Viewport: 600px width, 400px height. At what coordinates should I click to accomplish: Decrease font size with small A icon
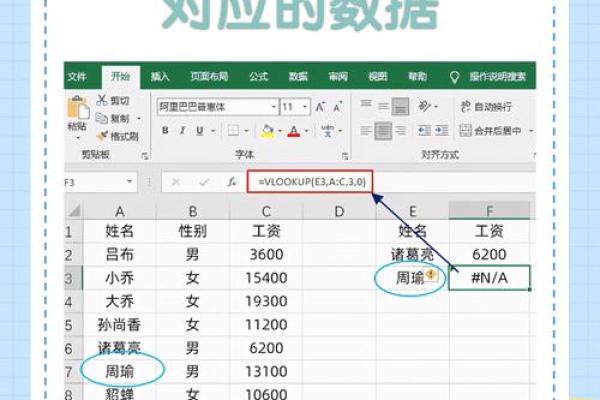338,107
